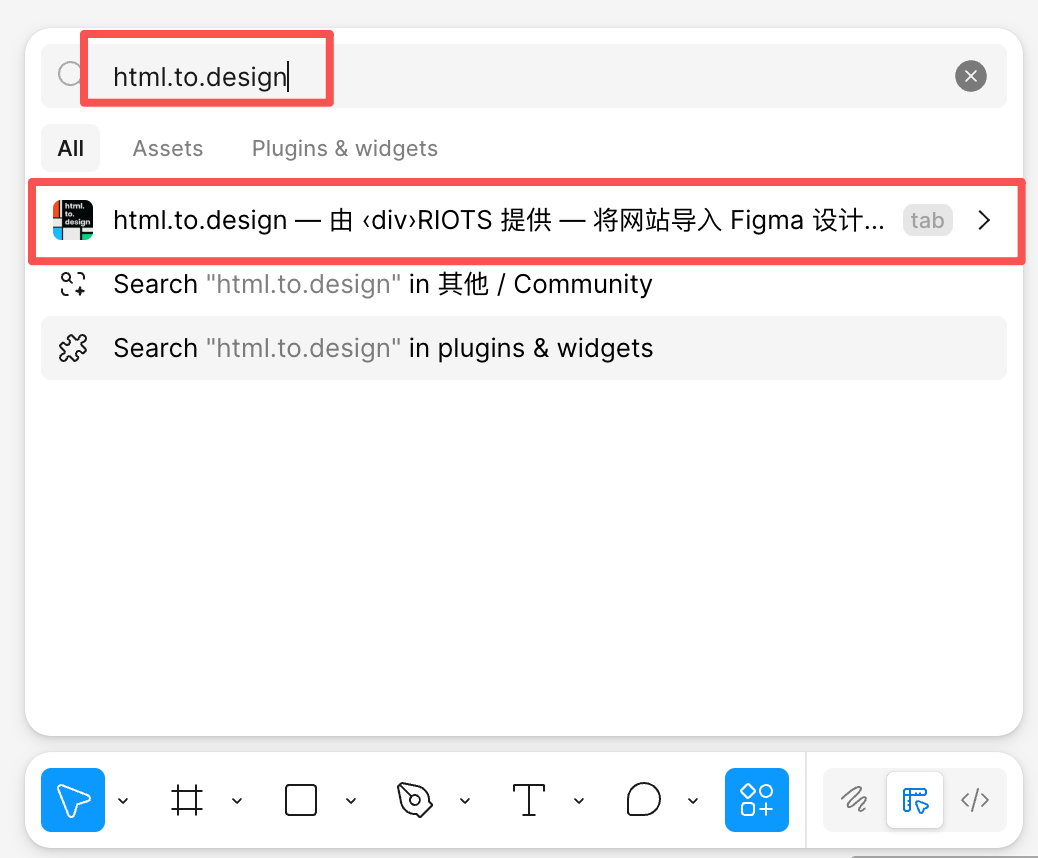The image size is (1038, 858).
Task: Expand Text tool dropdown arrow
Action: (x=579, y=801)
